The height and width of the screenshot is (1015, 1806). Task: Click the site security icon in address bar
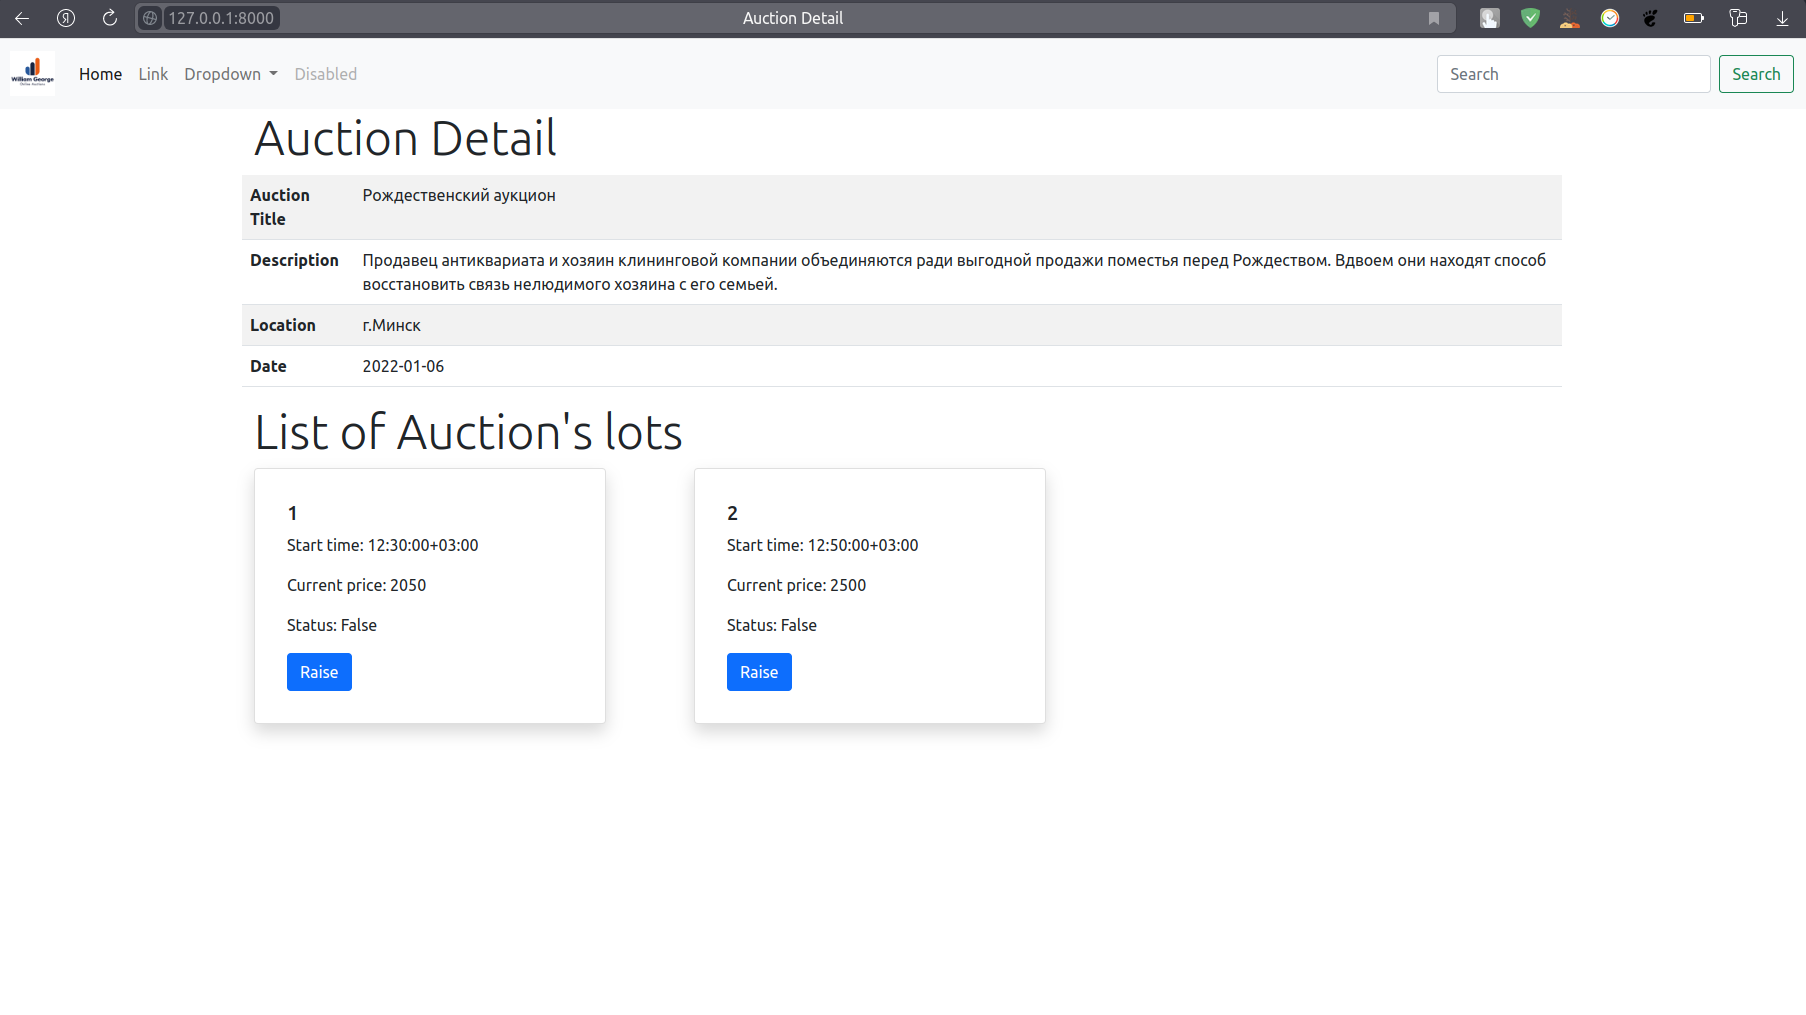pyautogui.click(x=151, y=17)
